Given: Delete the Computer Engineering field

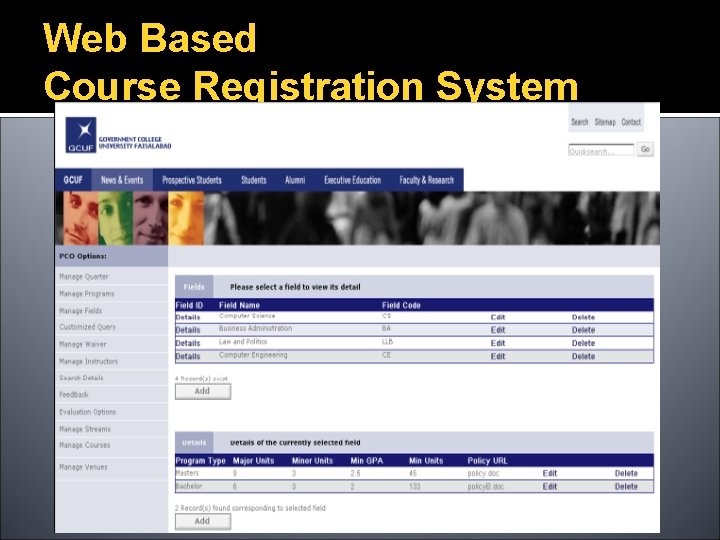Looking at the screenshot, I should (583, 356).
